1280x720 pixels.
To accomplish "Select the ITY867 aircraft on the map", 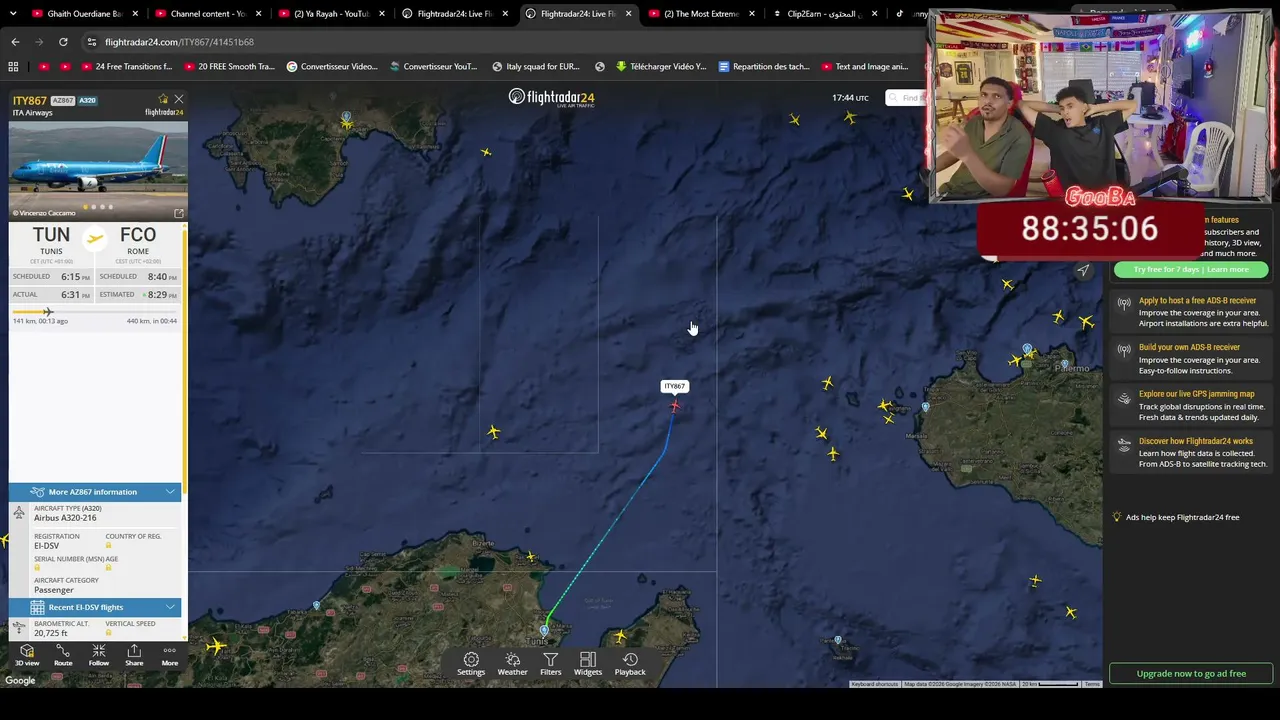I will tap(675, 405).
